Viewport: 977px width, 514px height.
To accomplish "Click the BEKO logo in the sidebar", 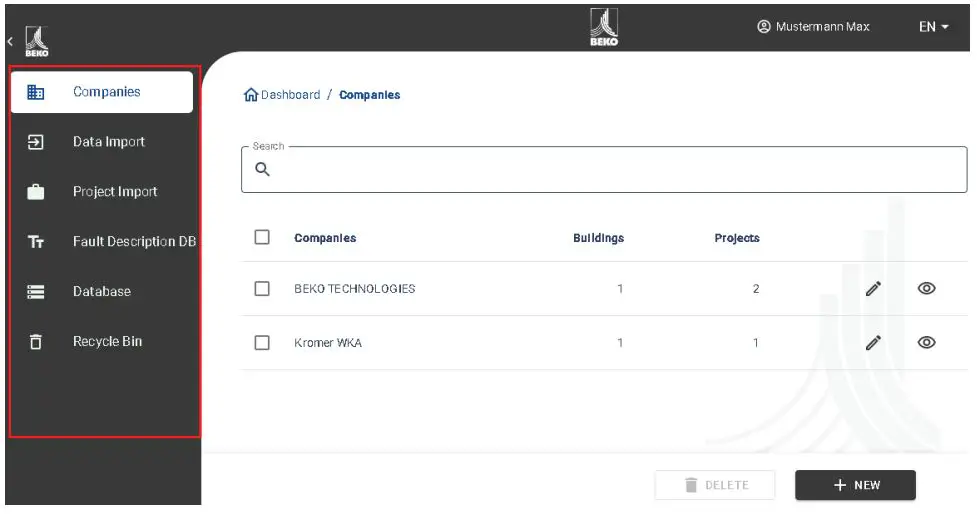I will tap(37, 42).
